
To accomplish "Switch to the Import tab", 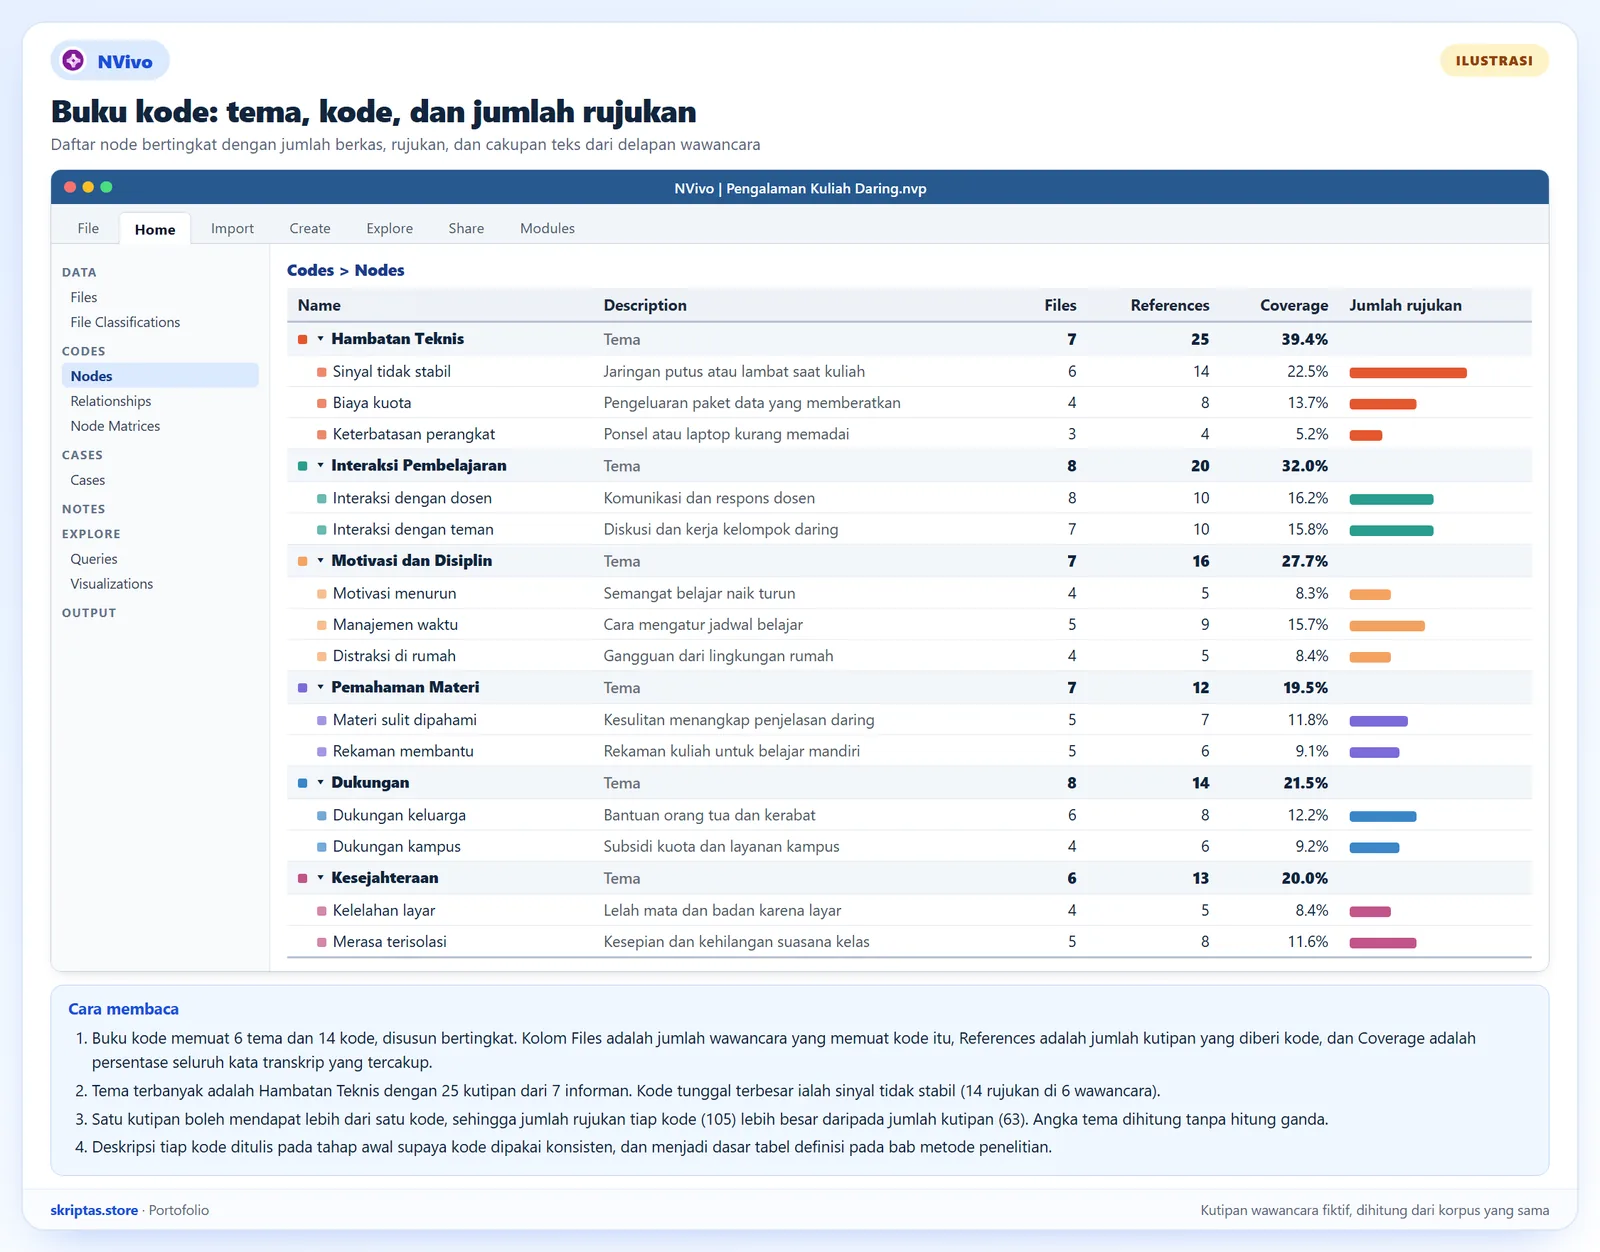I will coord(232,229).
